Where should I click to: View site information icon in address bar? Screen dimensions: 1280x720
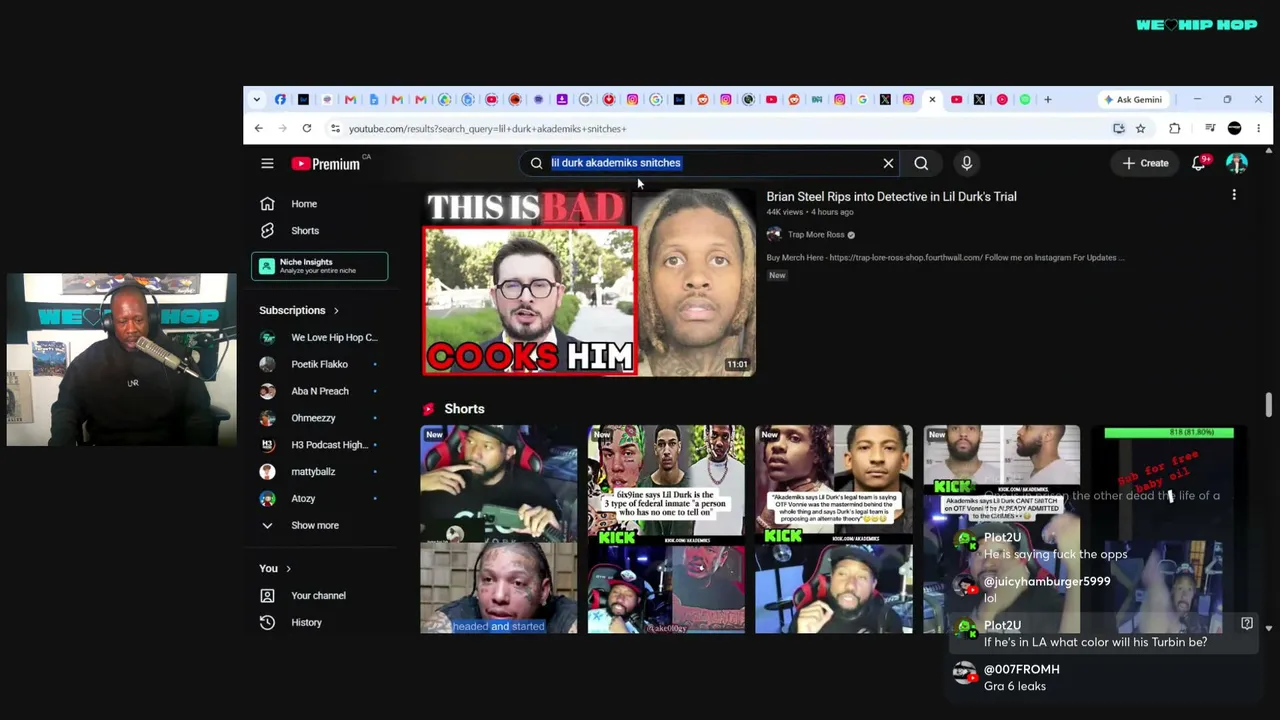pos(335,128)
